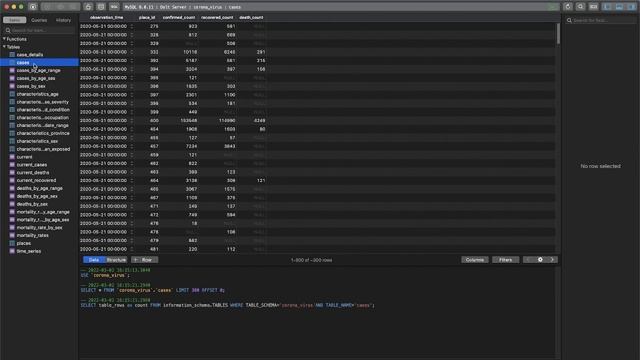Viewport: 640px width, 360px height.
Task: Open the Filters button
Action: [x=505, y=260]
